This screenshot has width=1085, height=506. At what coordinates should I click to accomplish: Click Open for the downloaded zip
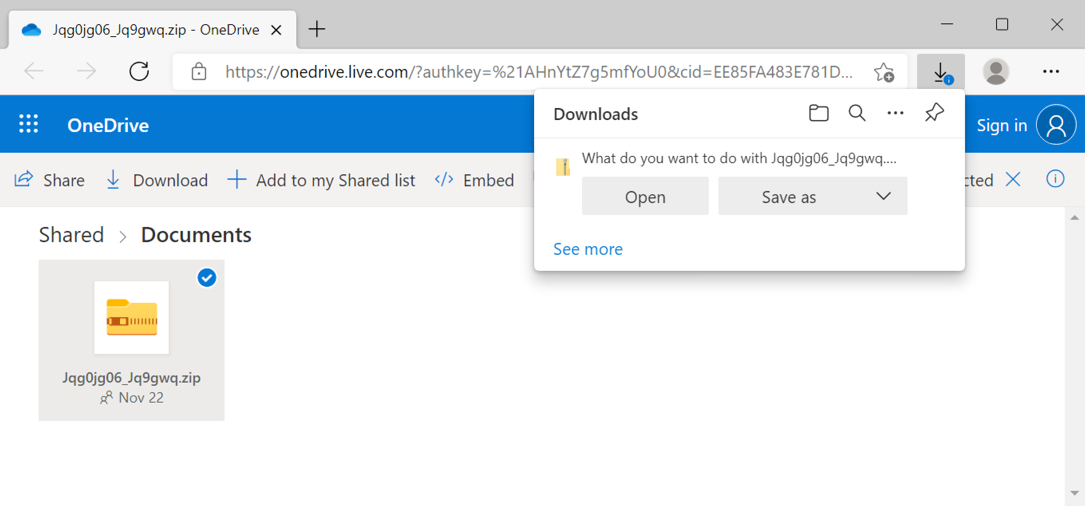point(645,197)
